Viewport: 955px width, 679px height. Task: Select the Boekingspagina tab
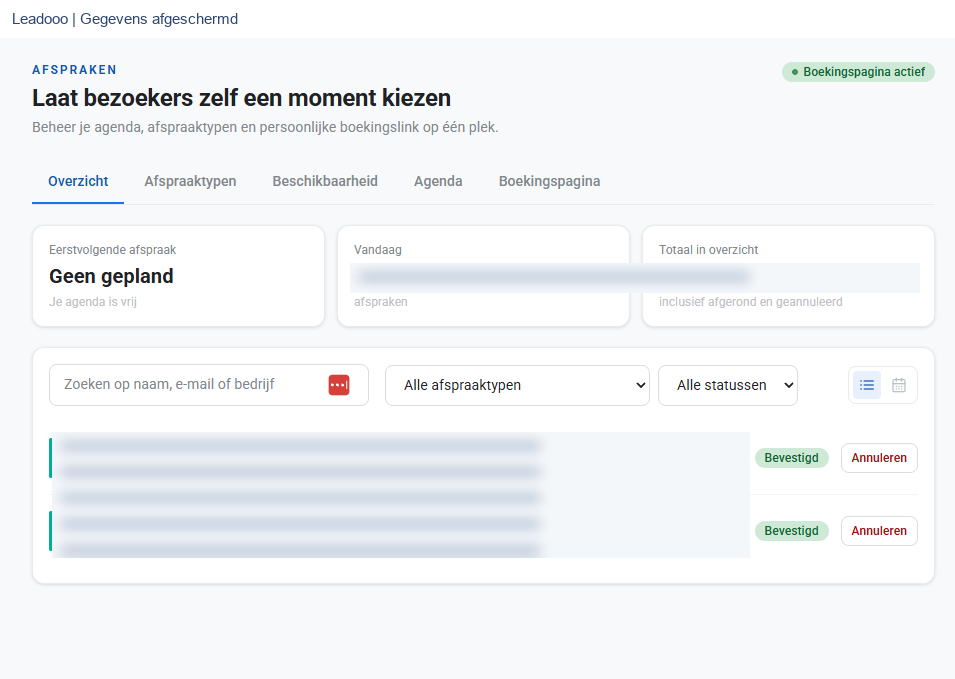(549, 181)
